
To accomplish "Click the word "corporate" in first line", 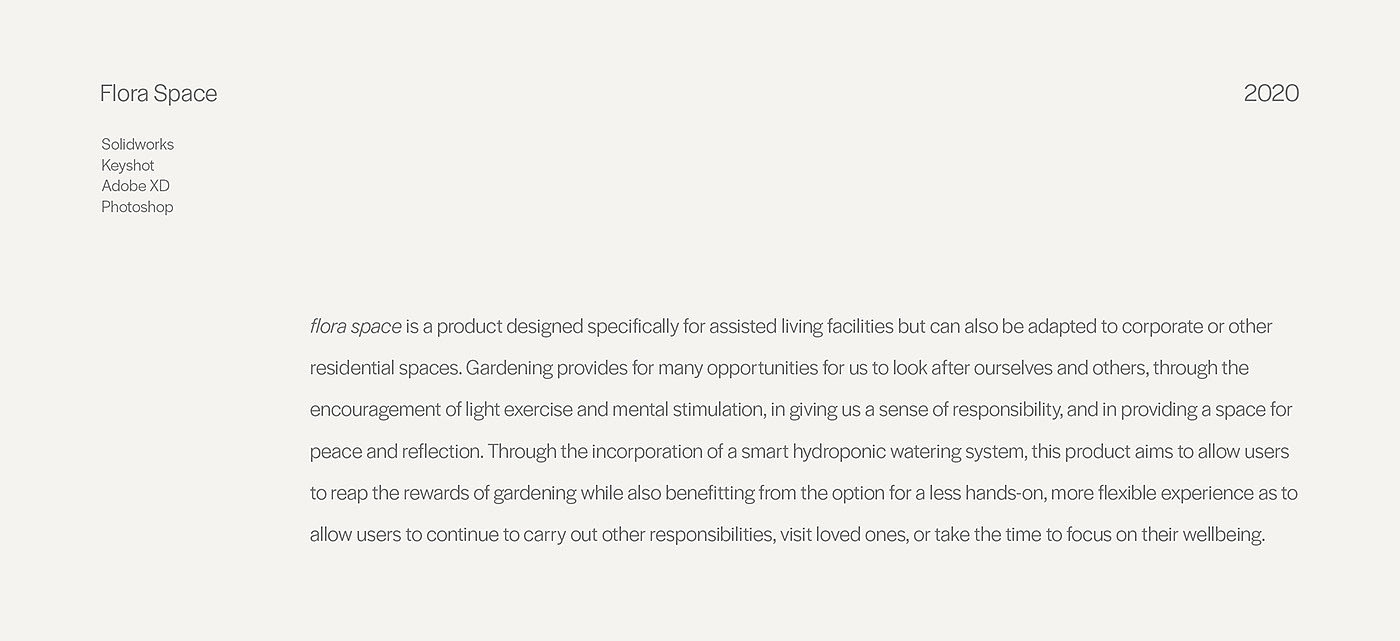I will (1160, 326).
